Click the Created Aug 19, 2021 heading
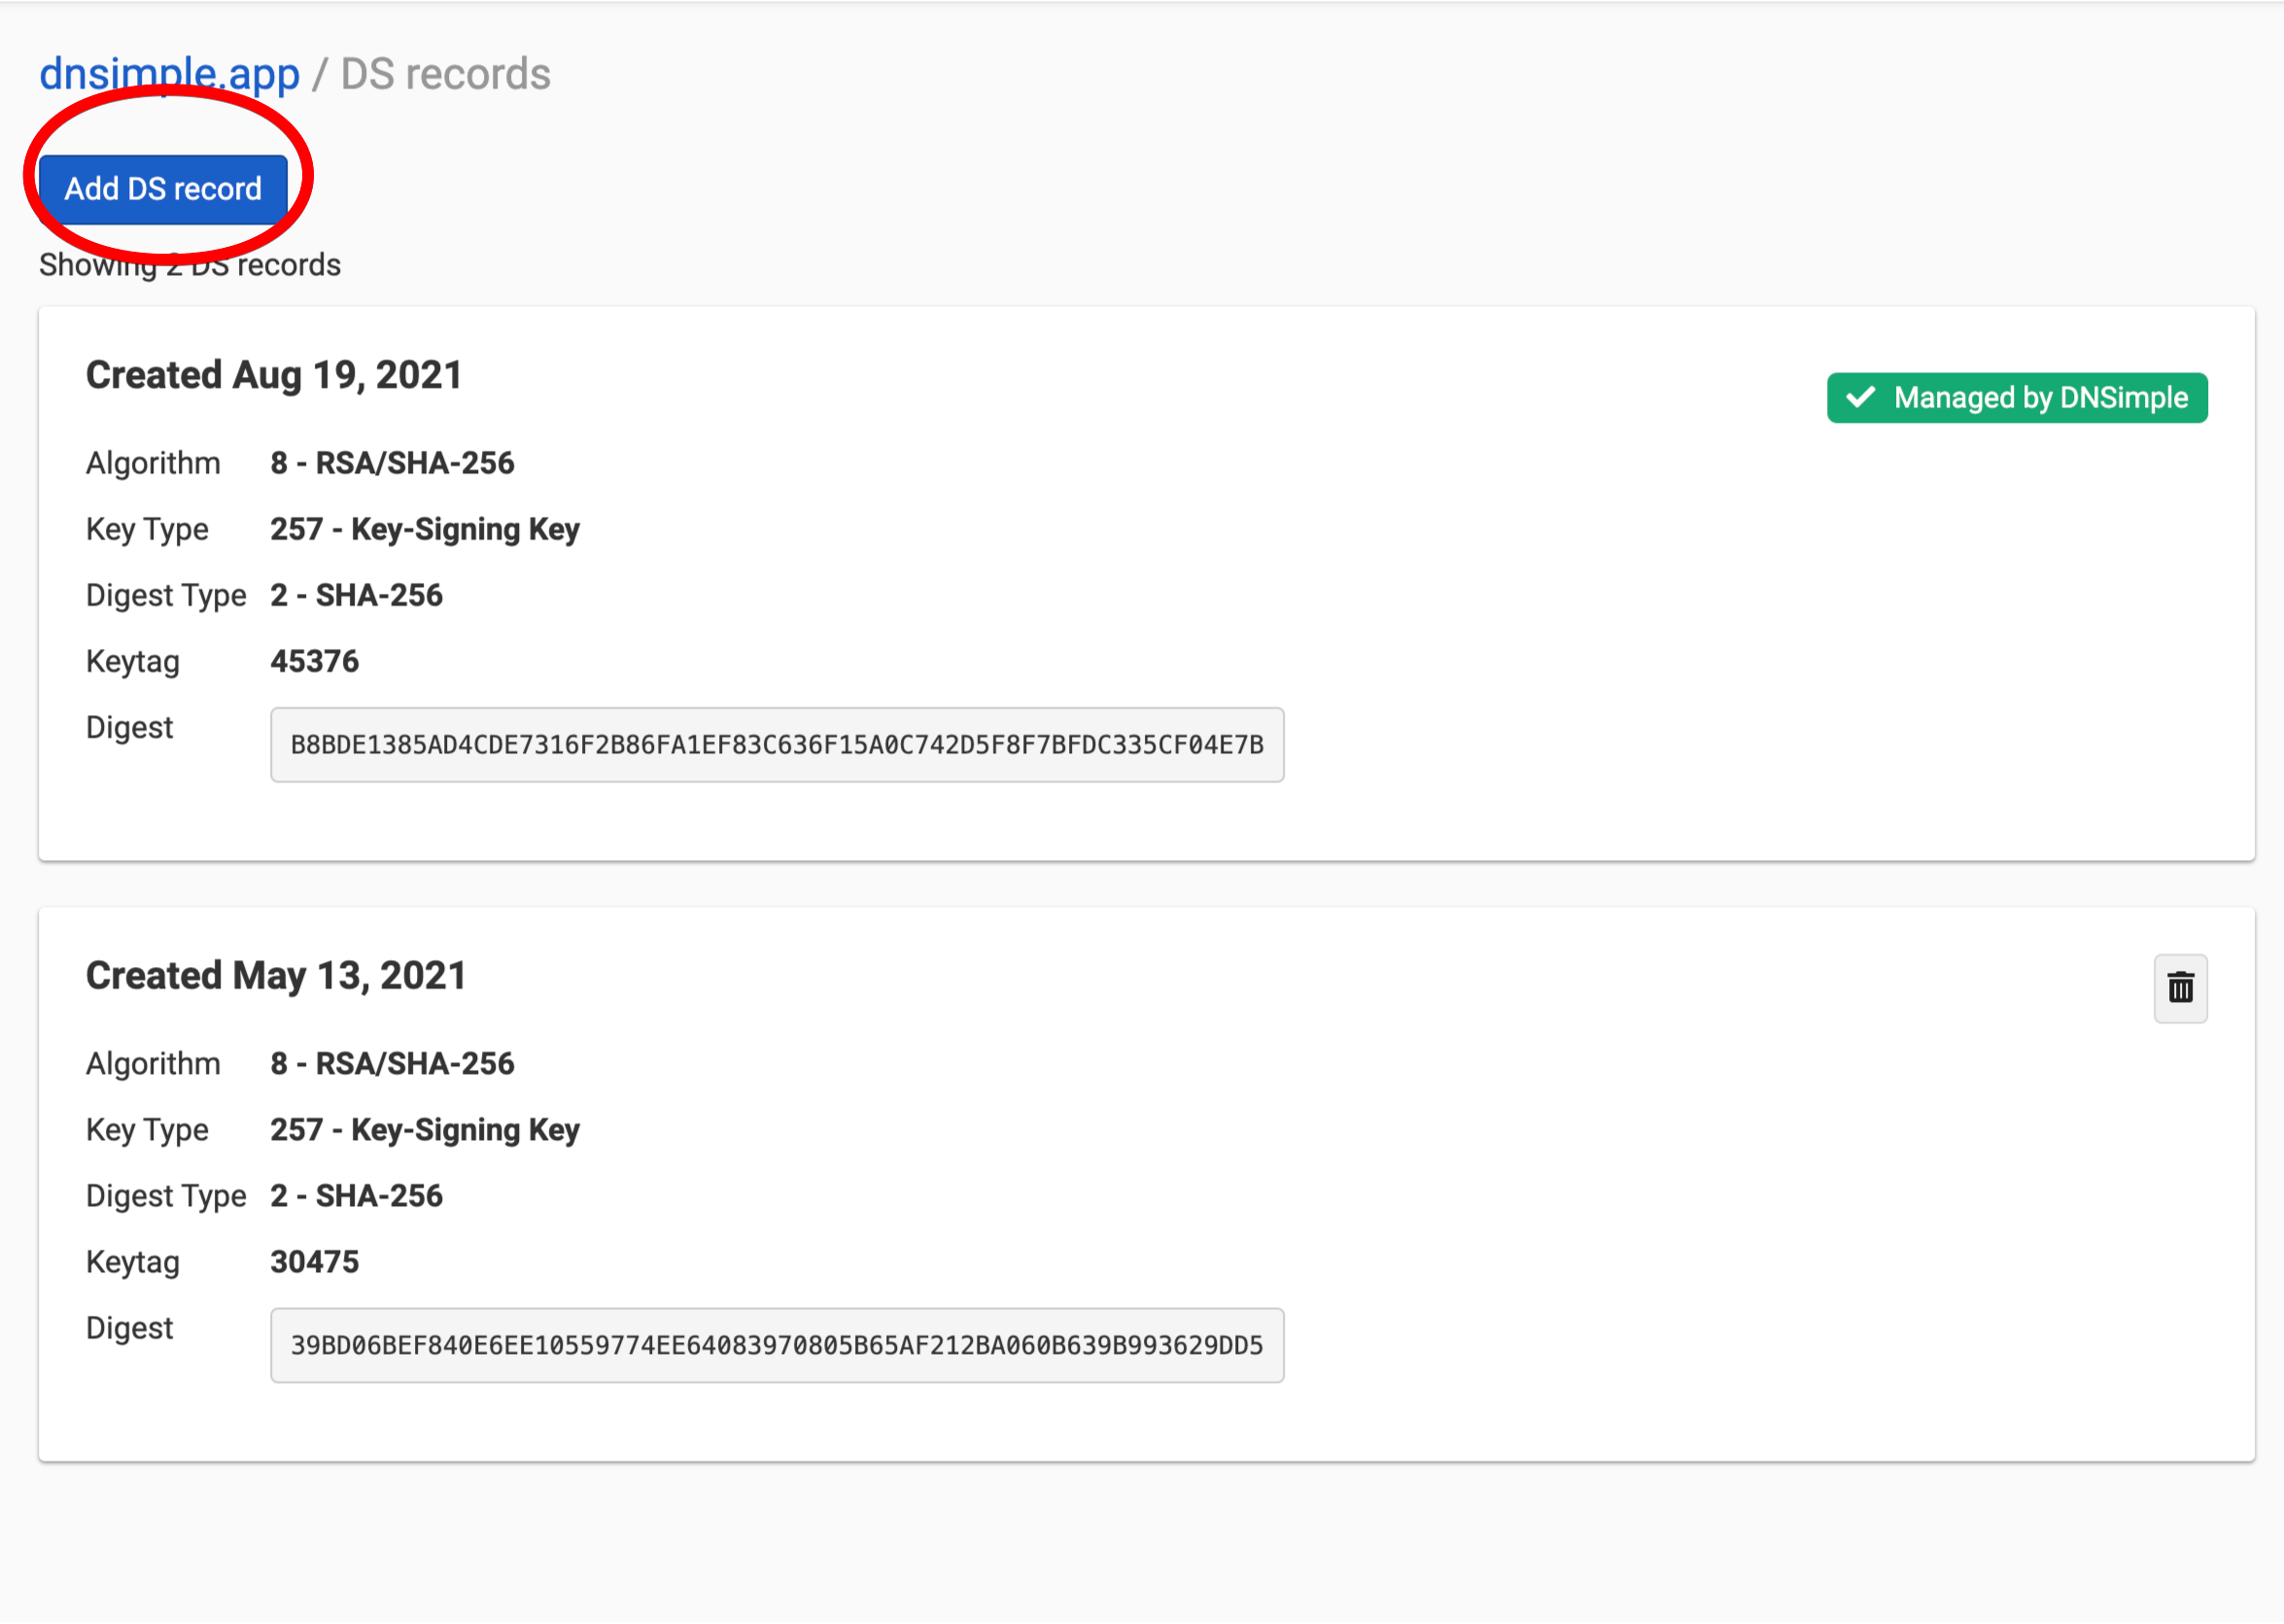This screenshot has height=1624, width=2284. pos(274,375)
